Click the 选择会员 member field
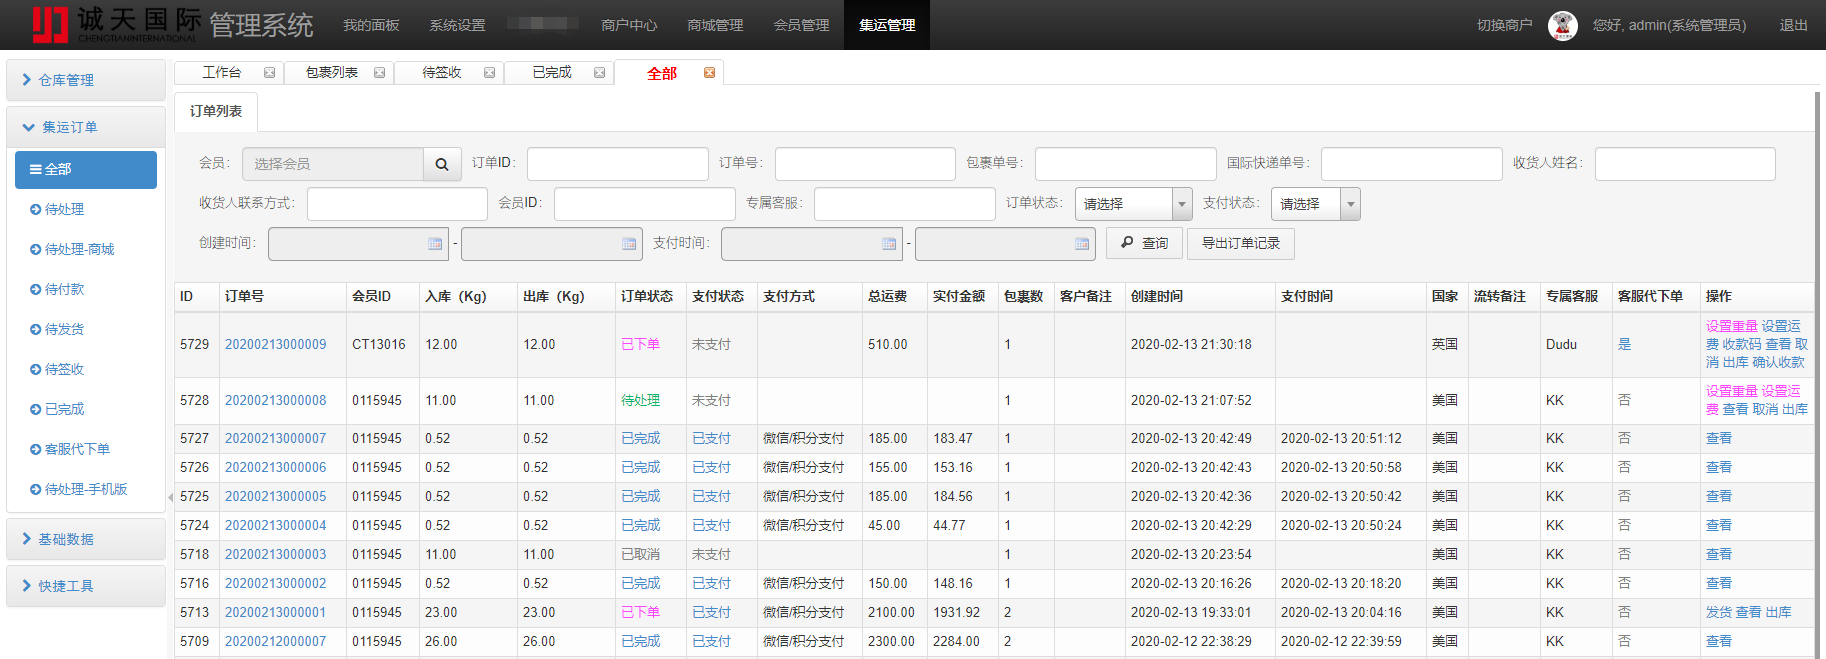The image size is (1826, 659). point(334,164)
